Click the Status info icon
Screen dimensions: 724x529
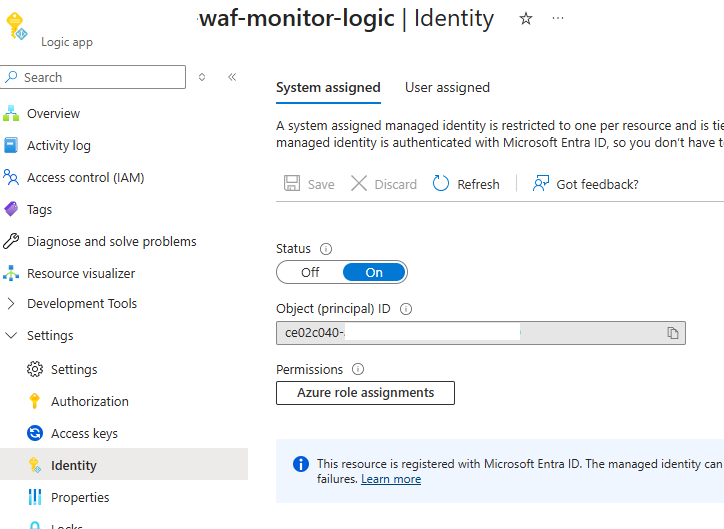click(326, 249)
